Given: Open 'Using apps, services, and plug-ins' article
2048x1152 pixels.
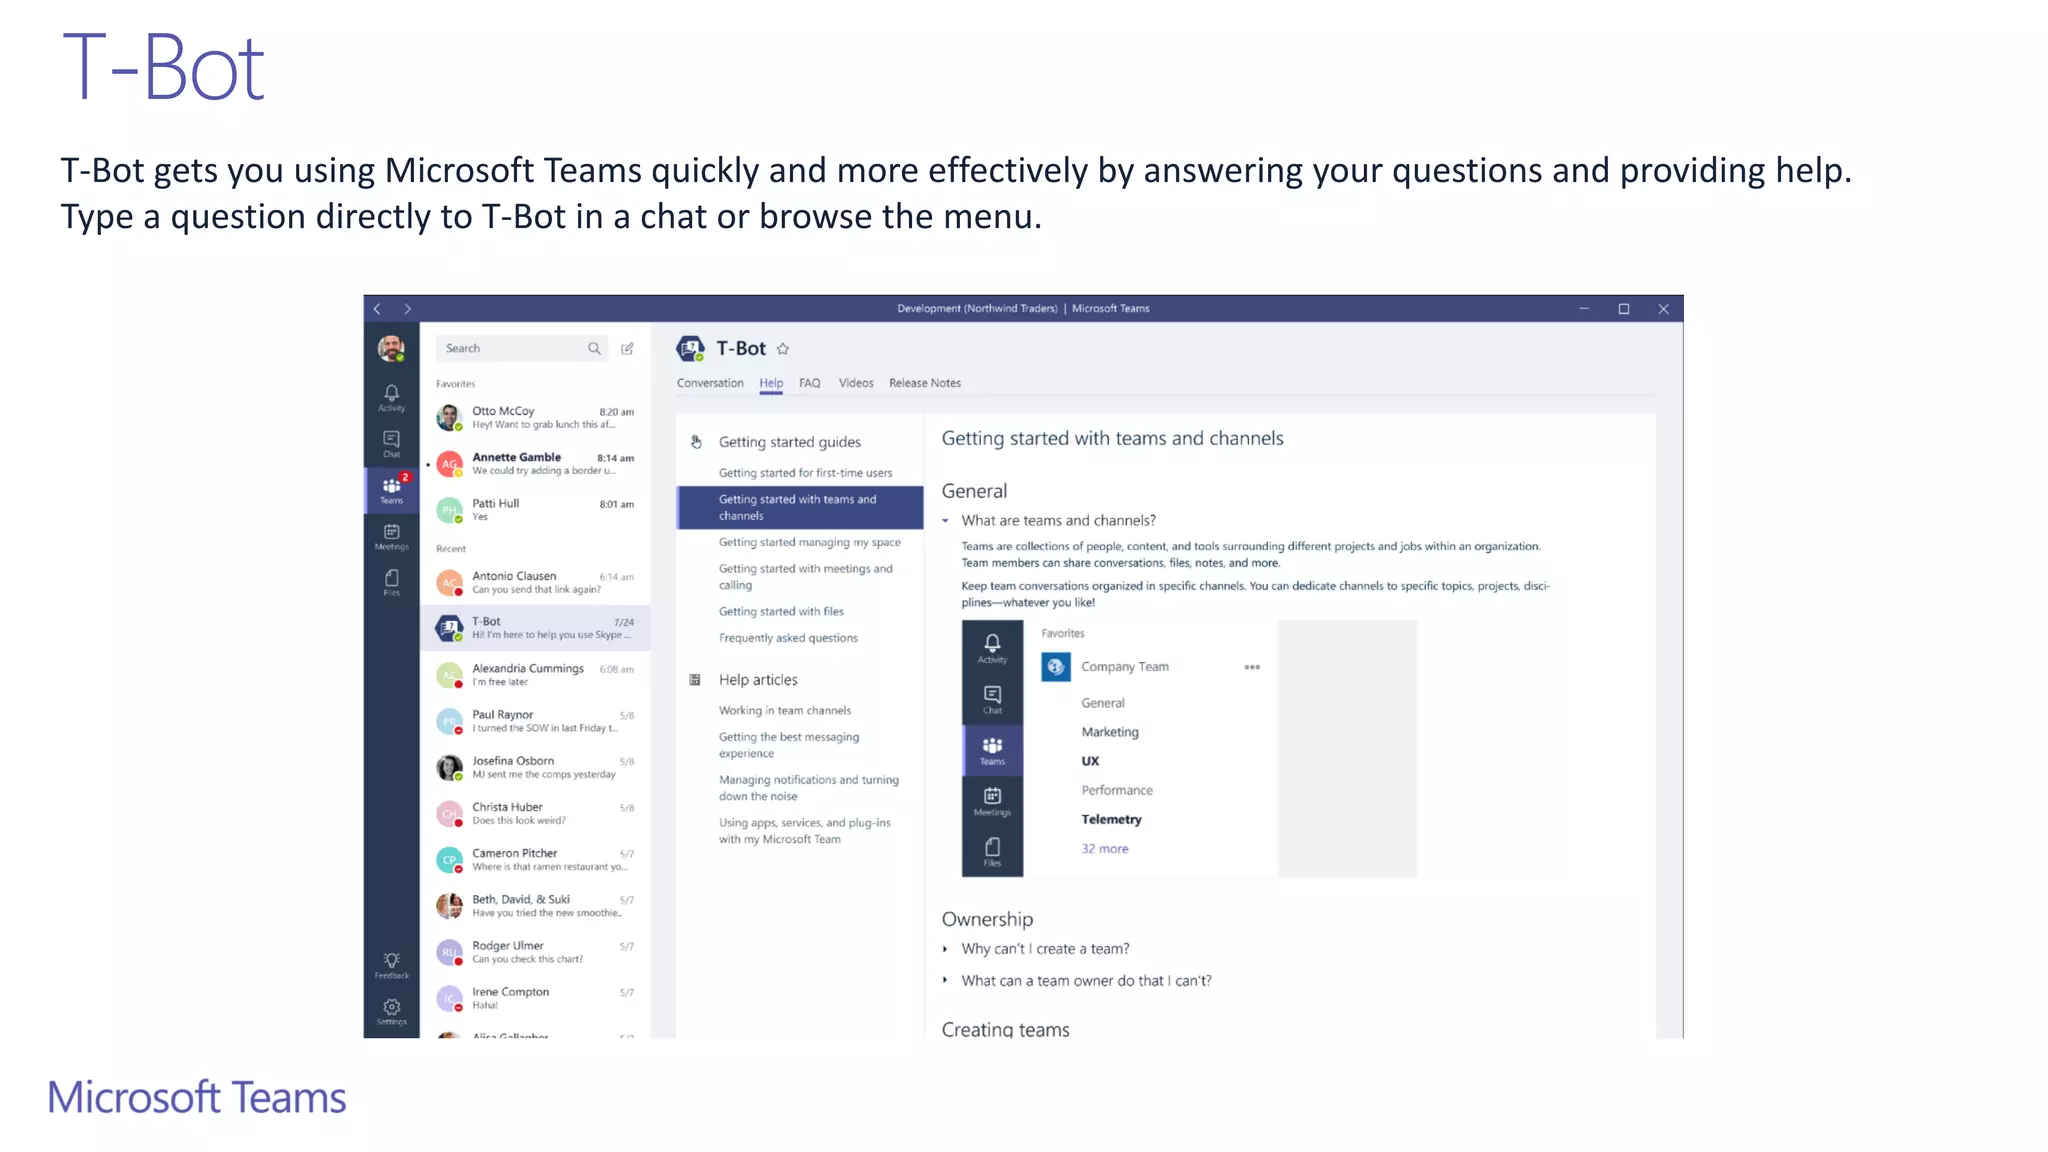Looking at the screenshot, I should pos(805,831).
